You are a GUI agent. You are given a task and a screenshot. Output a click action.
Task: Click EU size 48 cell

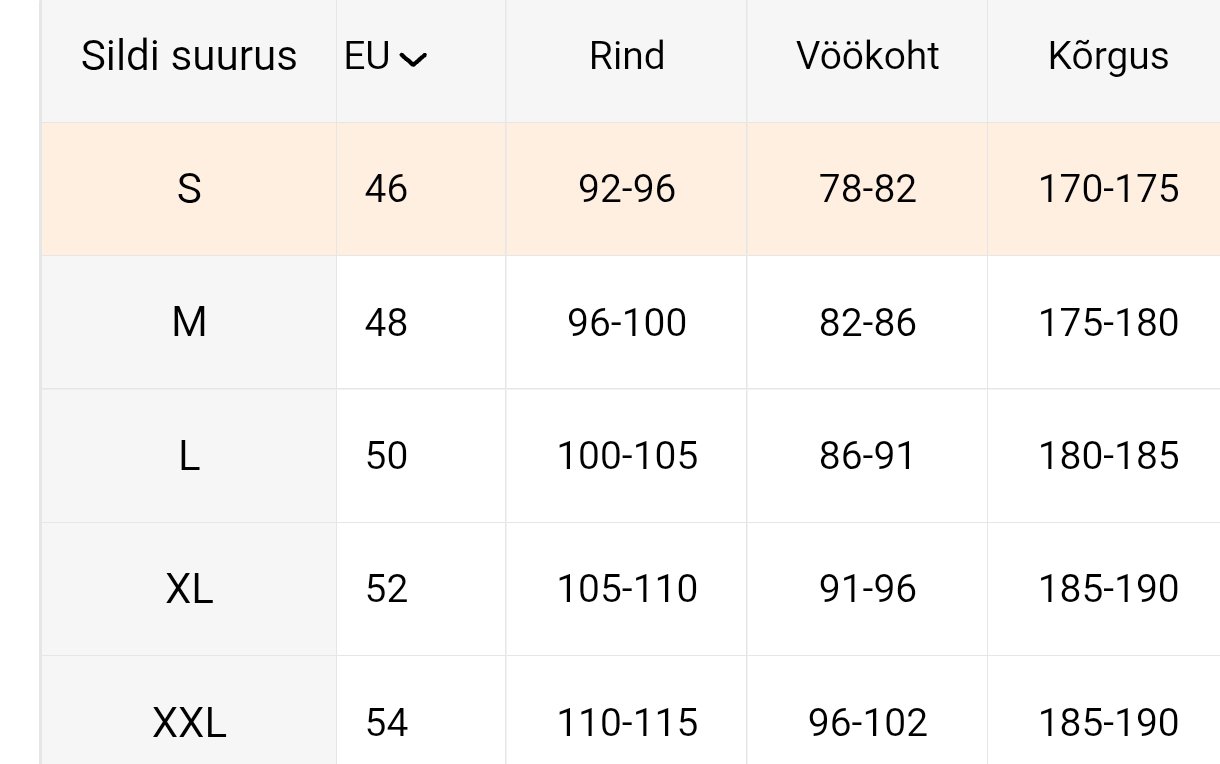[x=386, y=322]
